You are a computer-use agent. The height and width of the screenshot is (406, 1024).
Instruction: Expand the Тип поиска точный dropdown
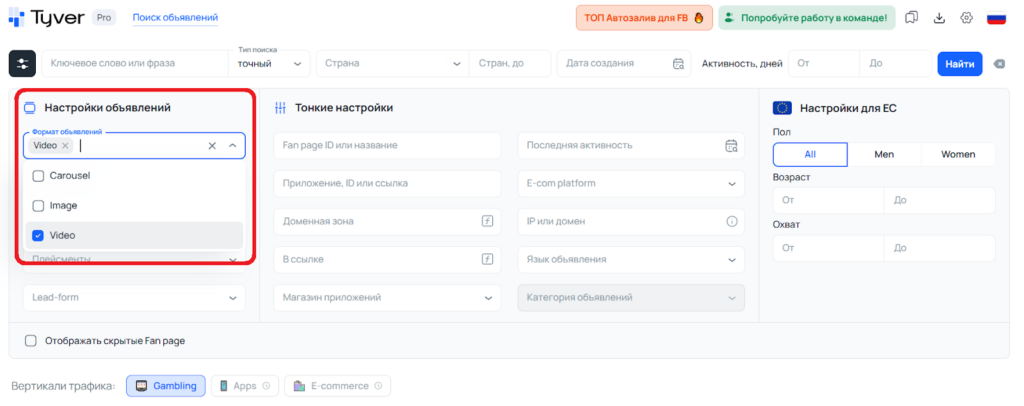(270, 64)
